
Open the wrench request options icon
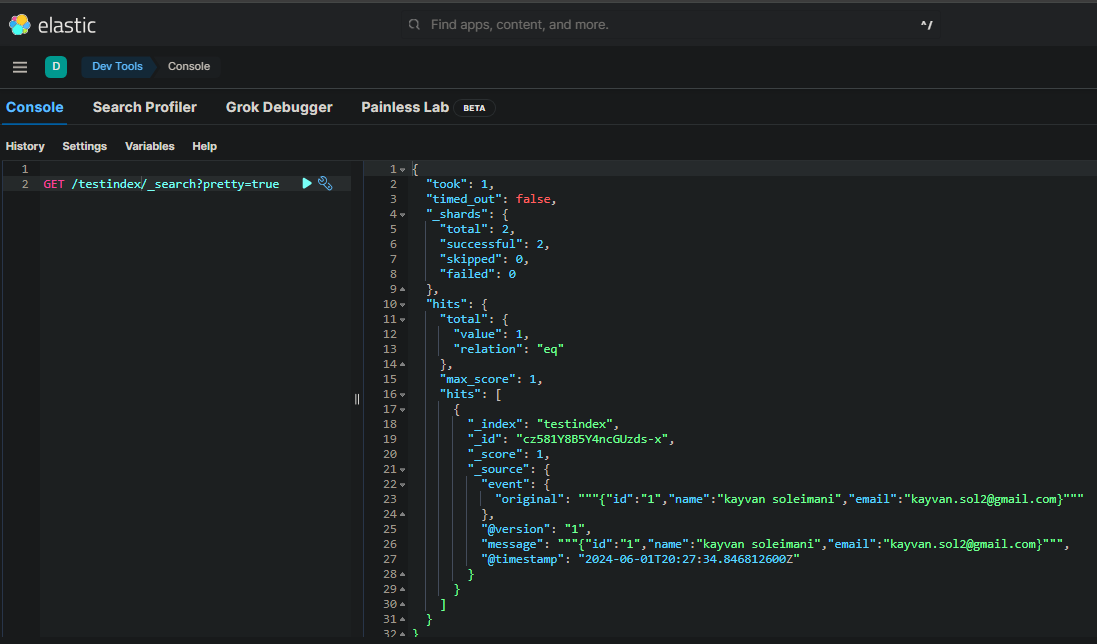325,183
